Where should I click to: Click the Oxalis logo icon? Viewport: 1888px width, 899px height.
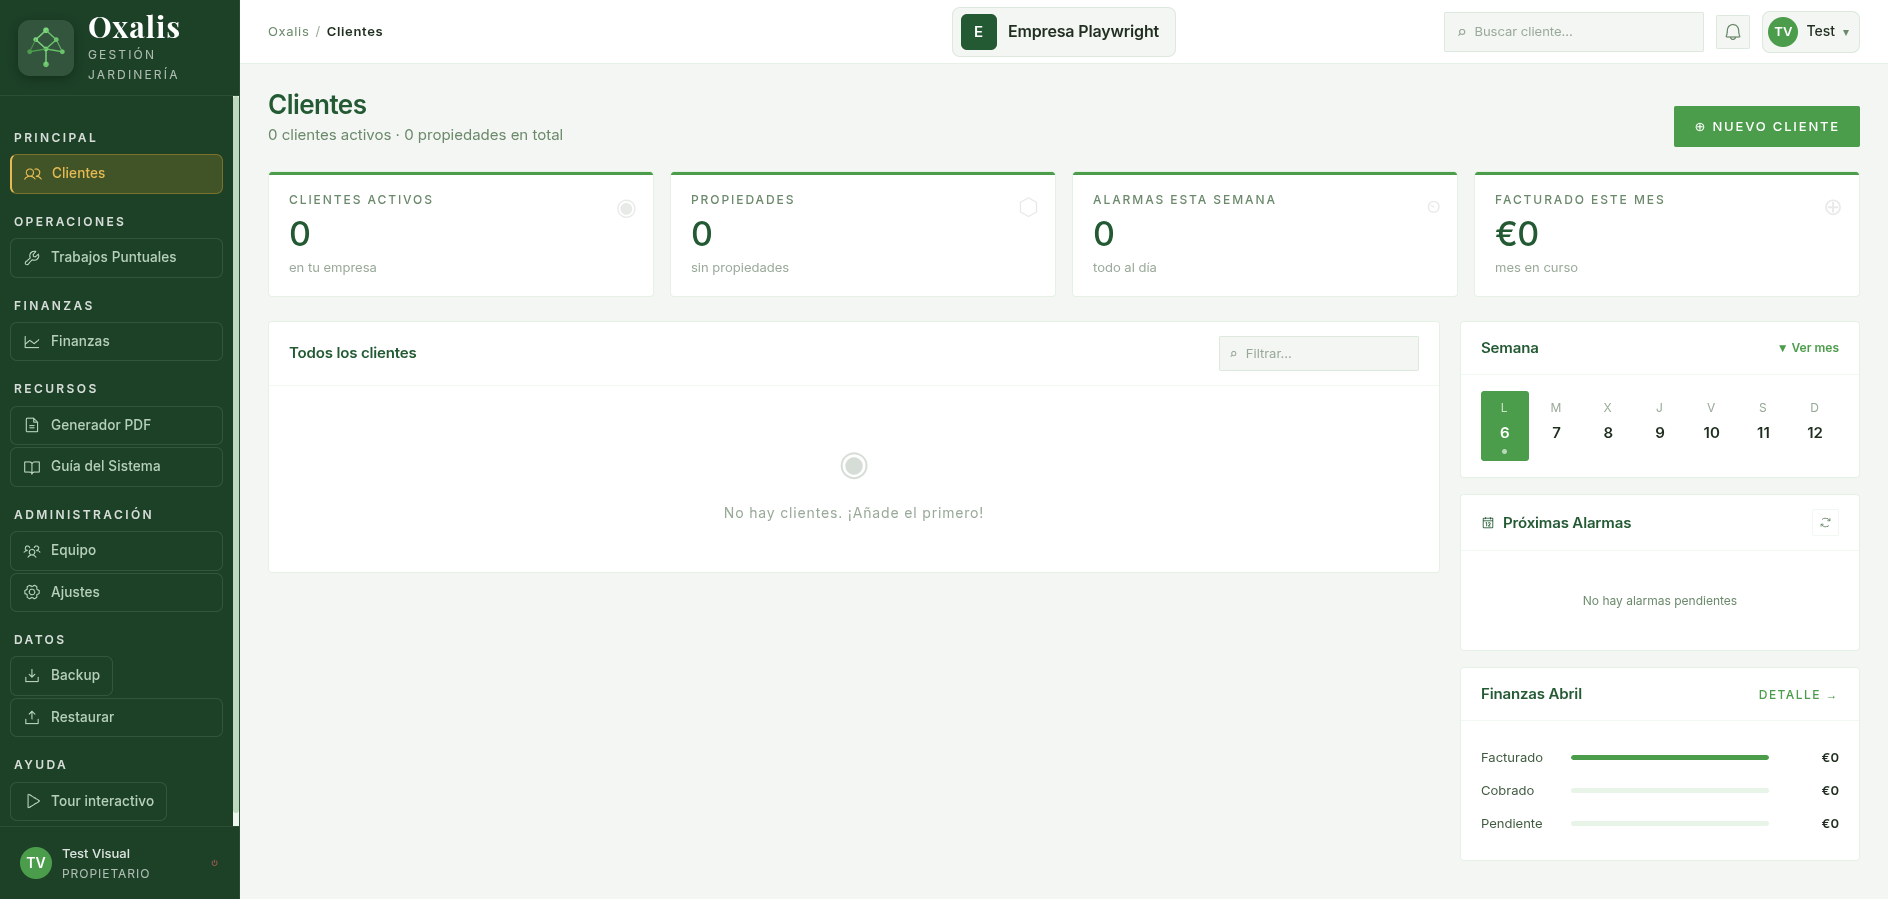click(46, 48)
